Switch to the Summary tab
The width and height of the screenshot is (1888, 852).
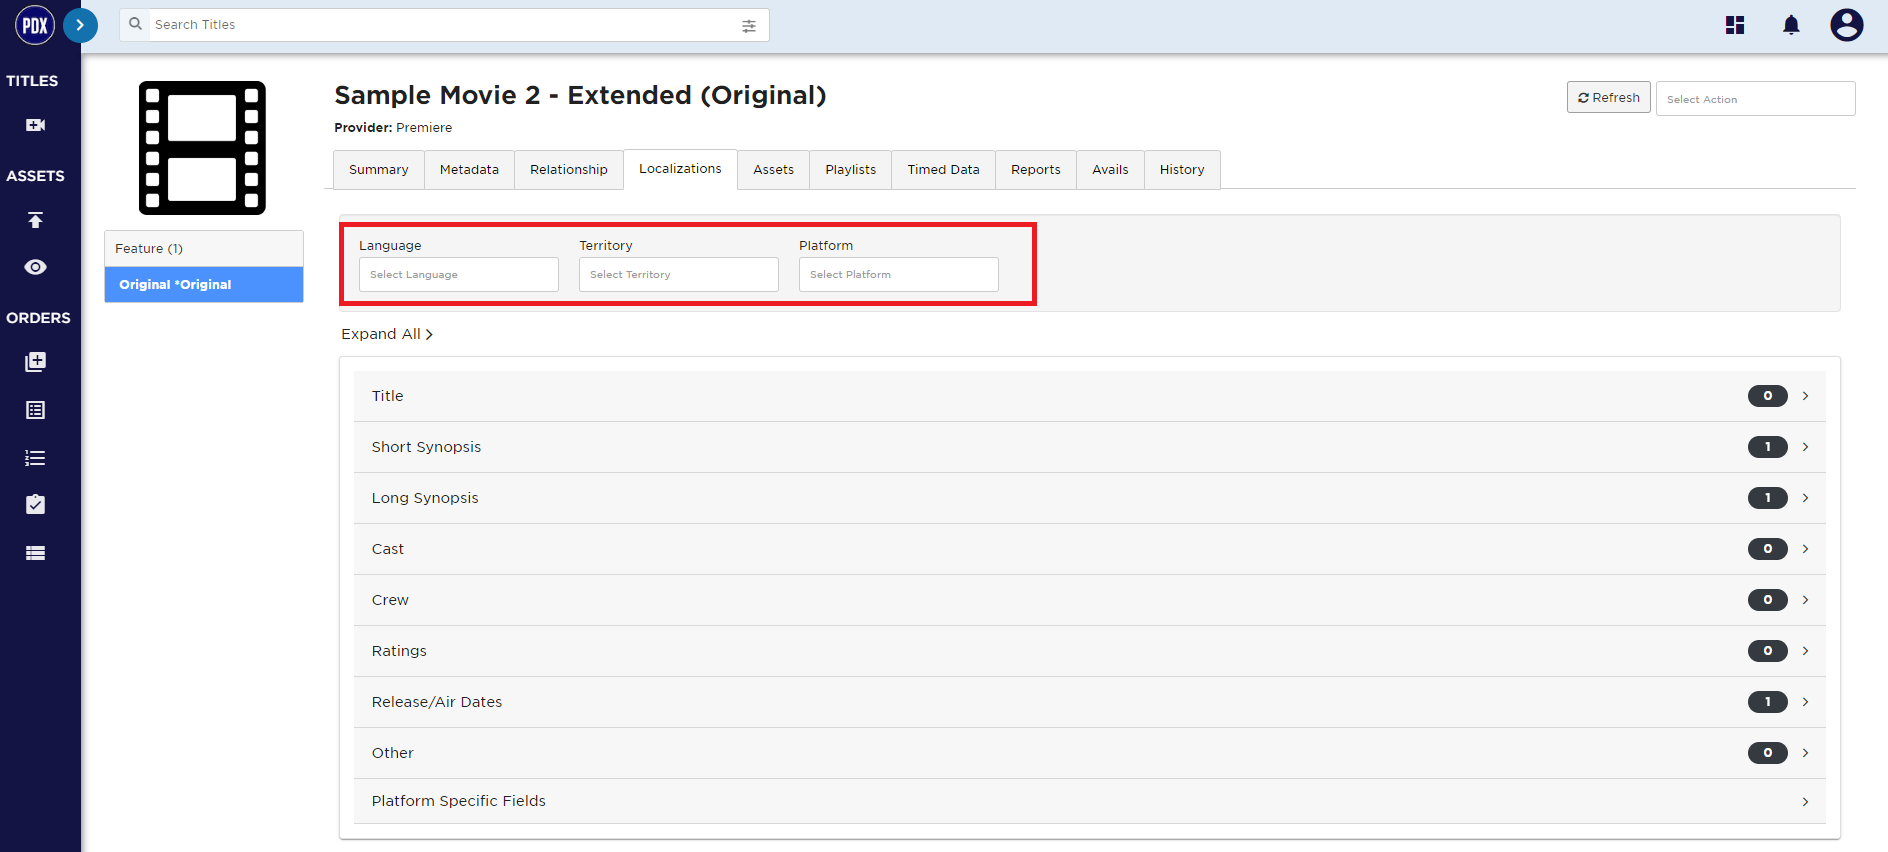[x=379, y=170]
